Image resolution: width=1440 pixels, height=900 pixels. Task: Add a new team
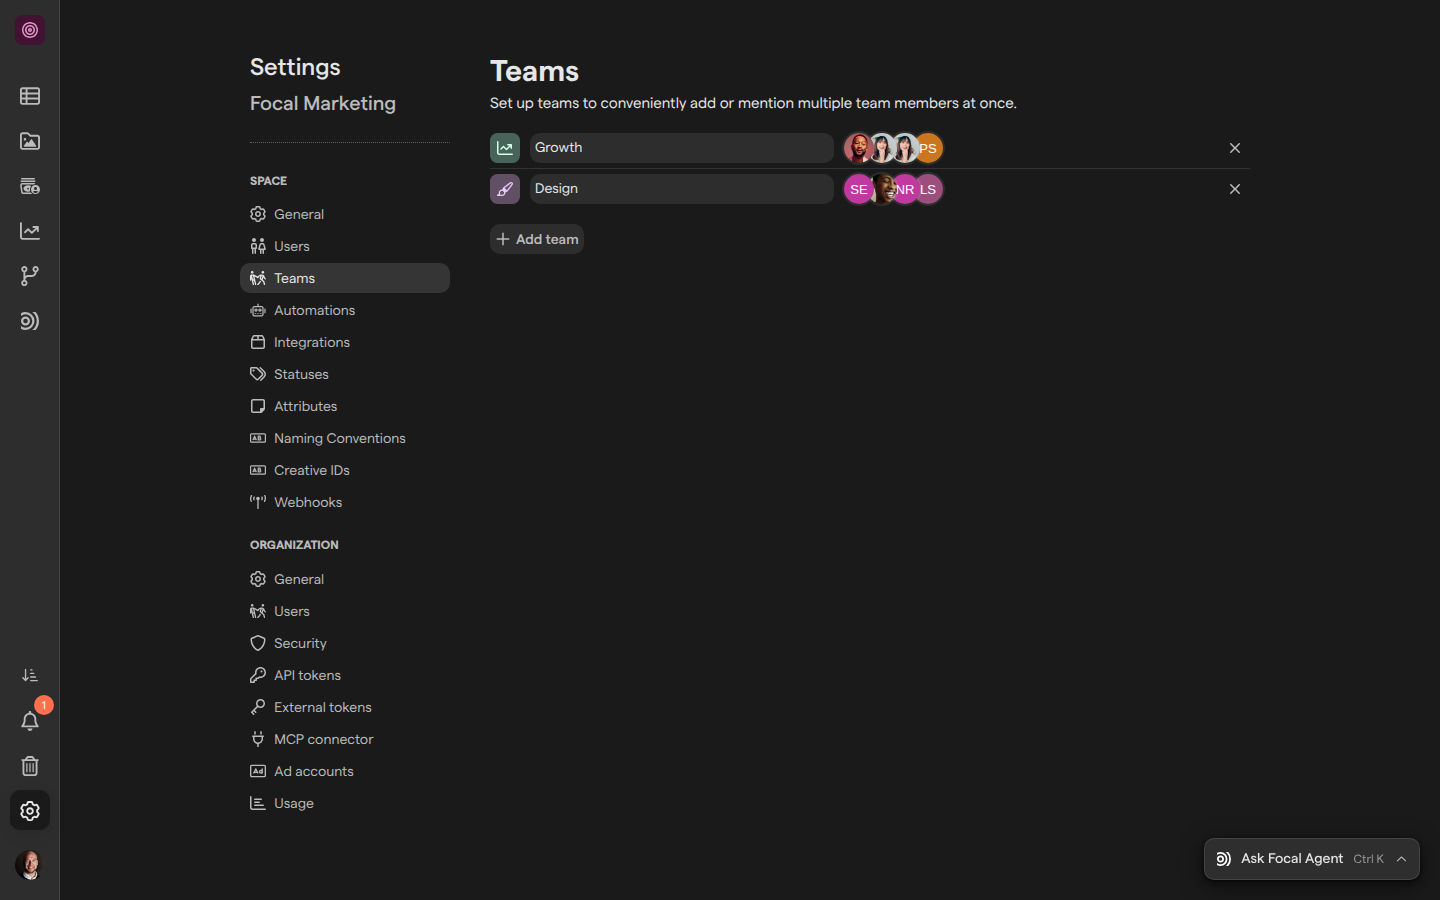point(537,239)
